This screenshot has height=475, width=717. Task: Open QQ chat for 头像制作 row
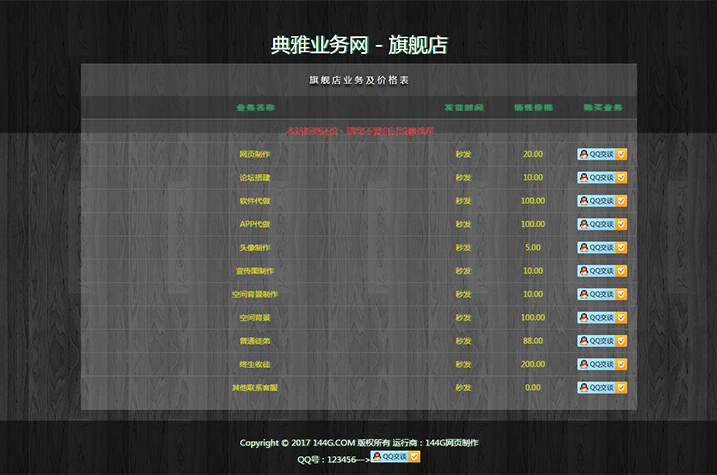coord(601,247)
